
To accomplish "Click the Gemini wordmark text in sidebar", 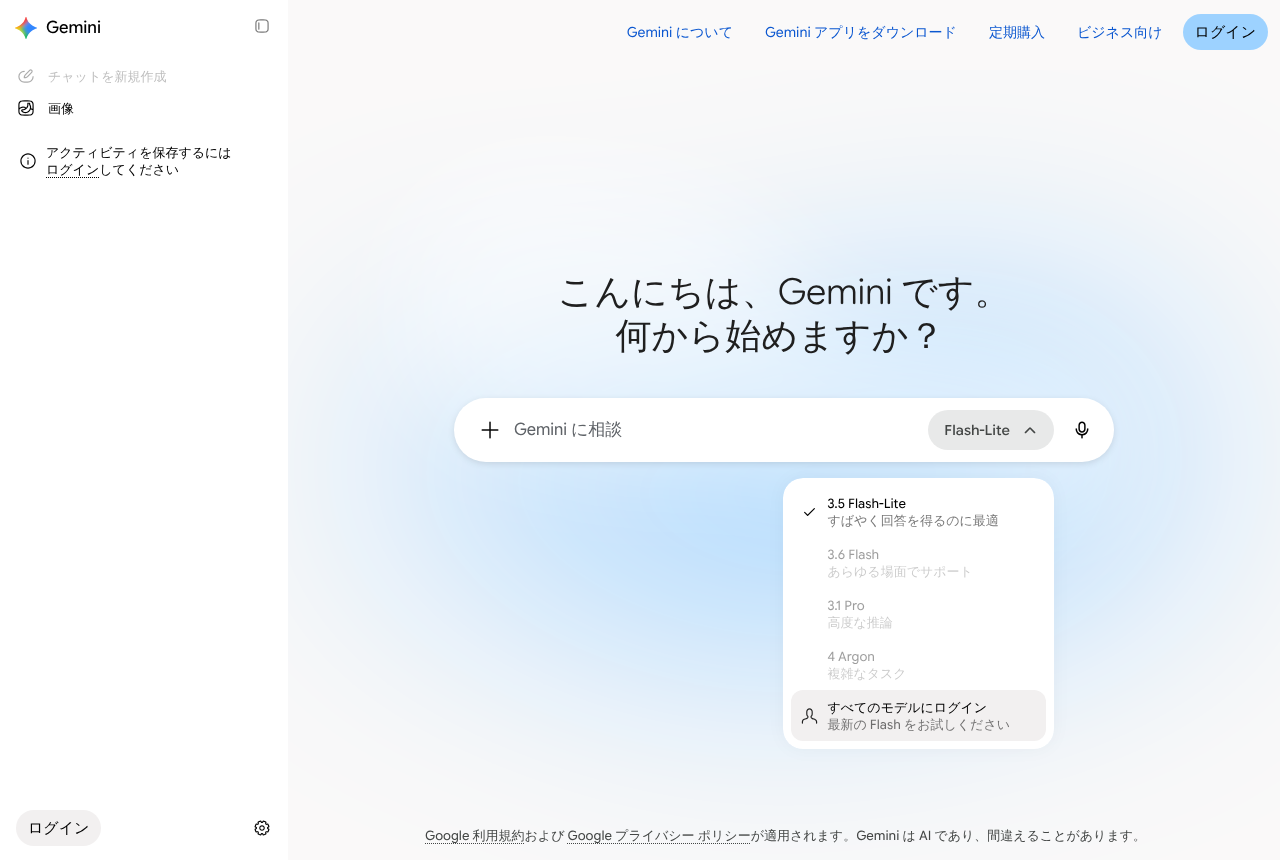I will click(73, 27).
